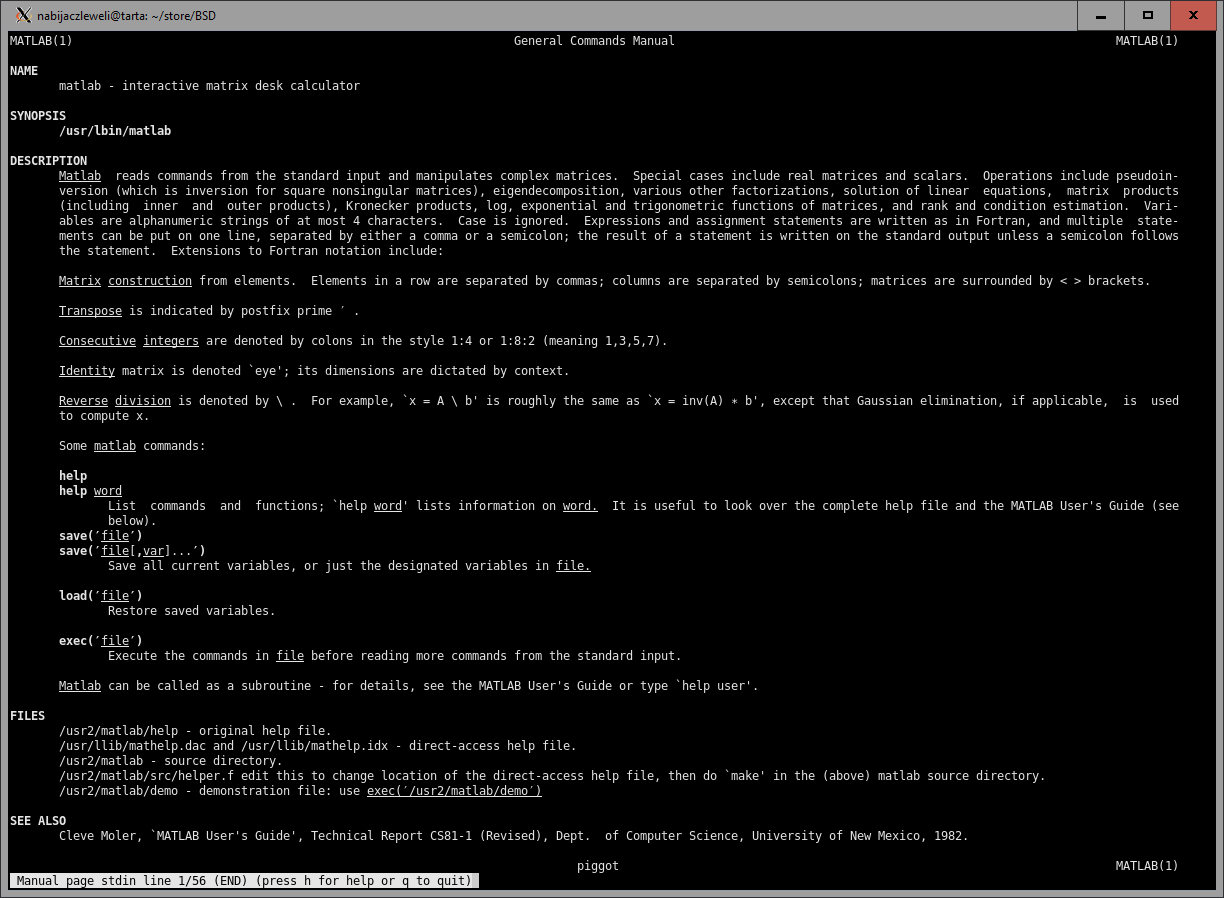Screen dimensions: 1224x898
Task: Click the underlined exec demo command
Action: coord(454,791)
